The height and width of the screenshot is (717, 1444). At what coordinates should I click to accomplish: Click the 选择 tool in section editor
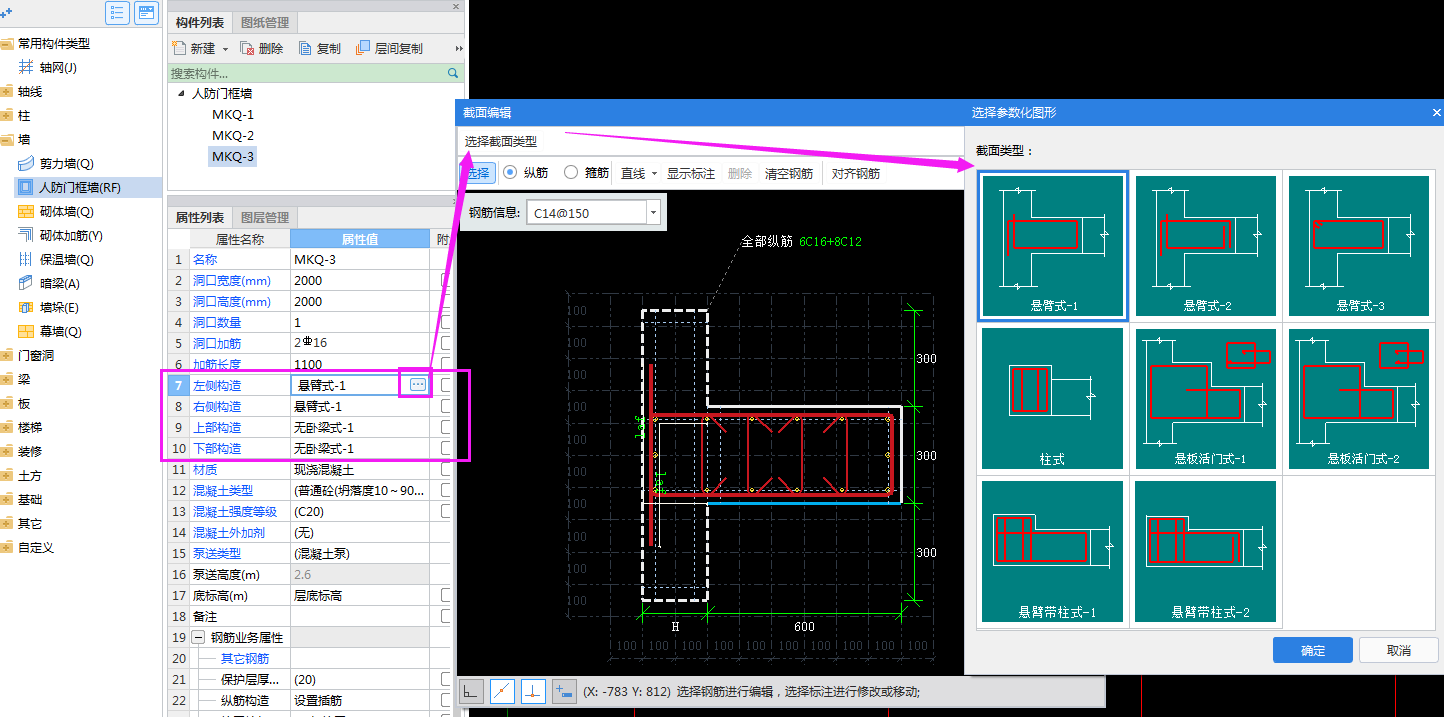coord(478,173)
